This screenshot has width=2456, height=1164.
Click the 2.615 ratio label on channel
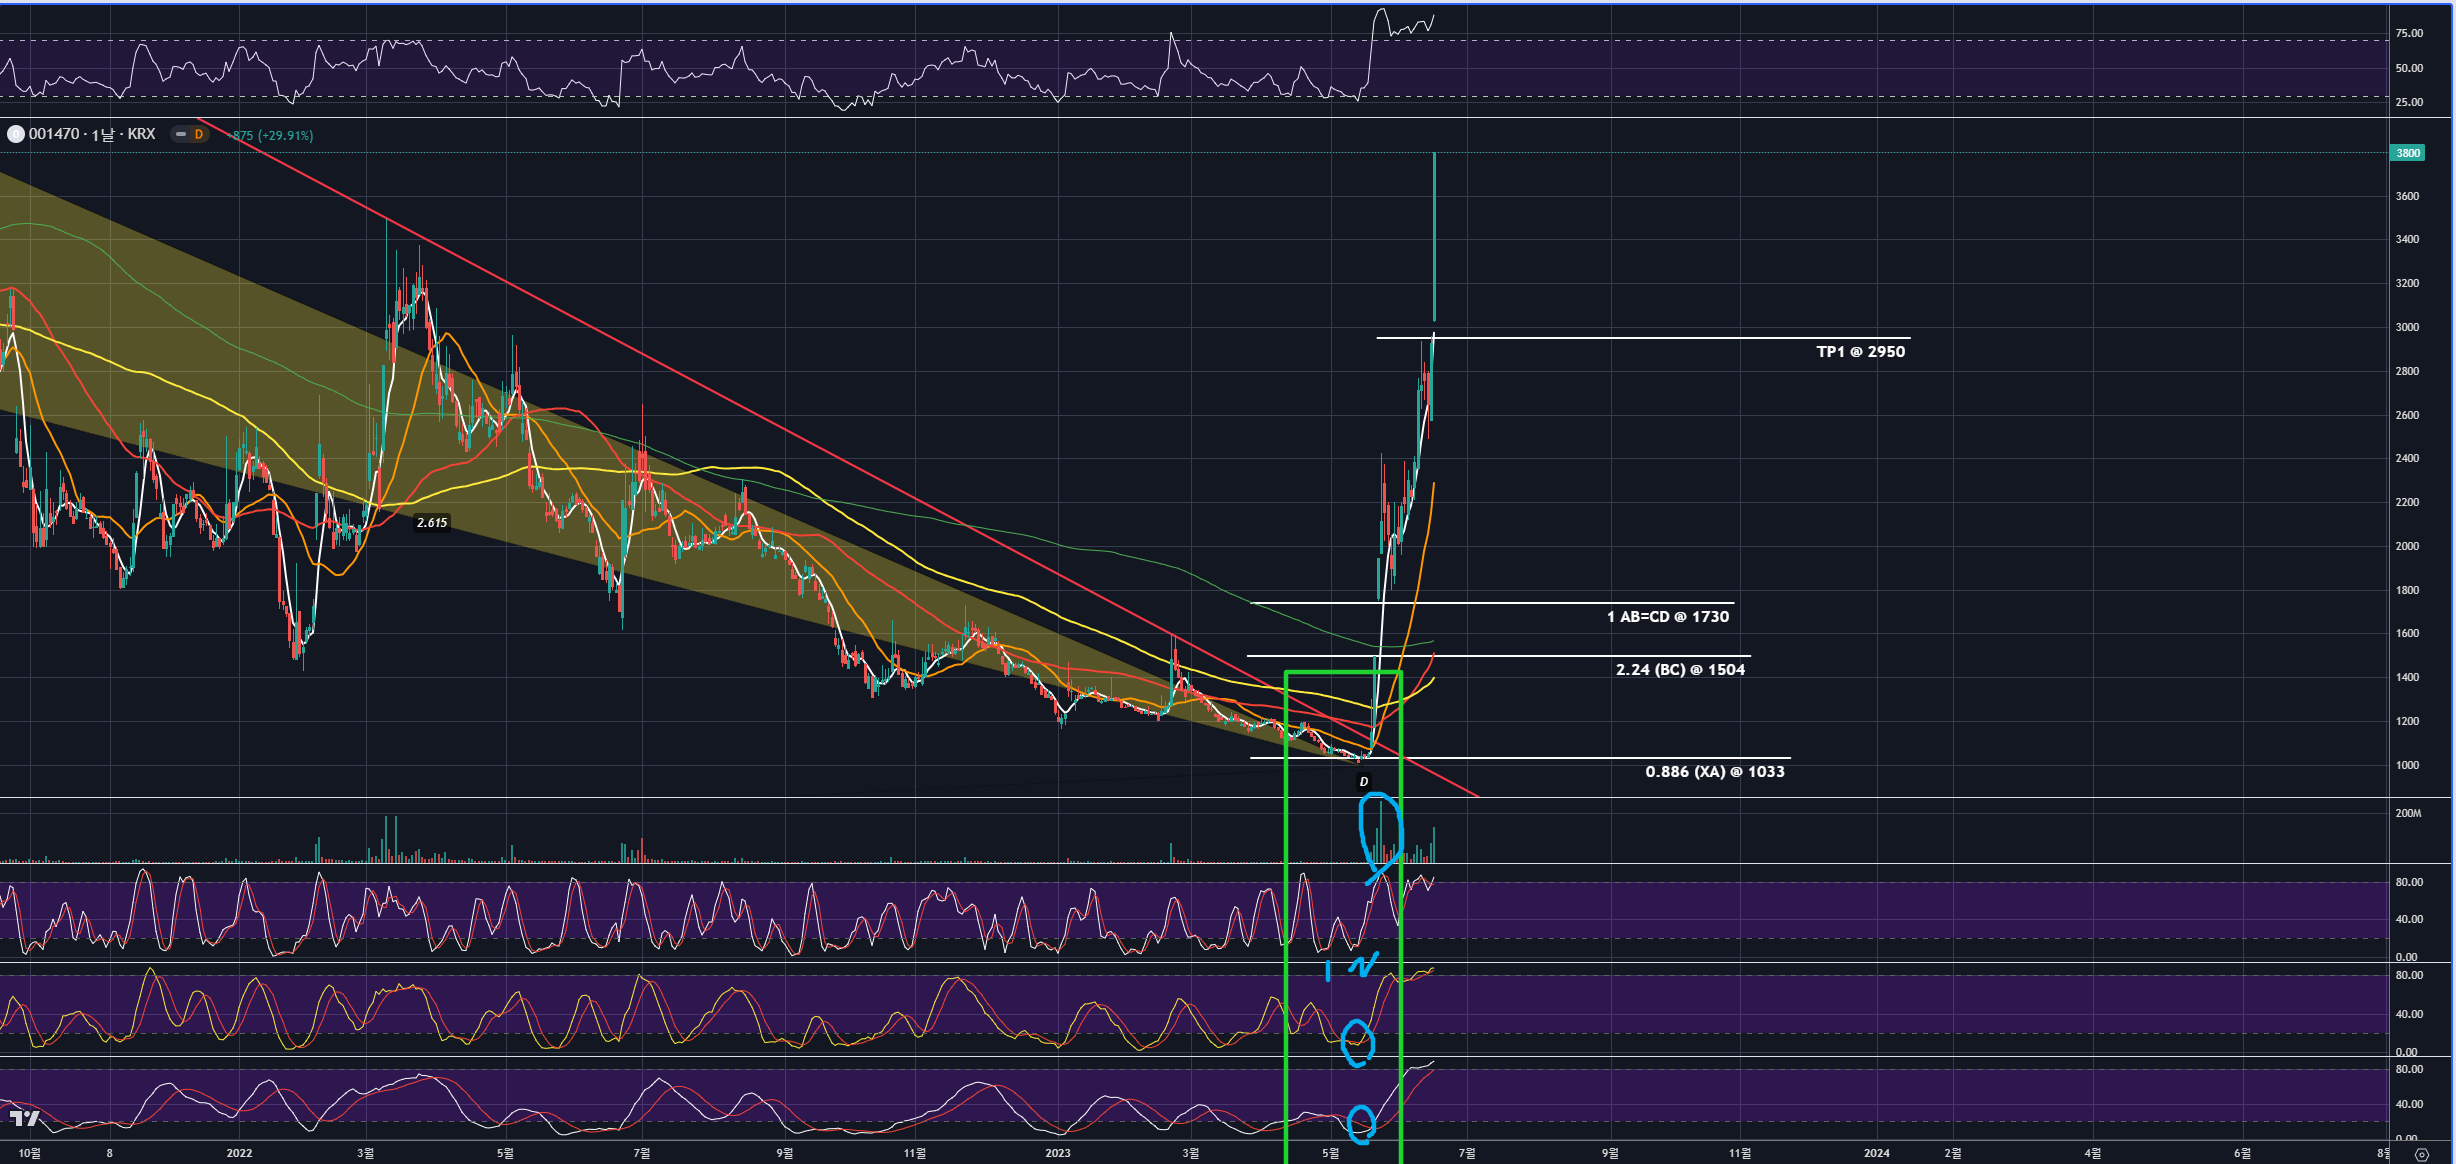[x=432, y=523]
